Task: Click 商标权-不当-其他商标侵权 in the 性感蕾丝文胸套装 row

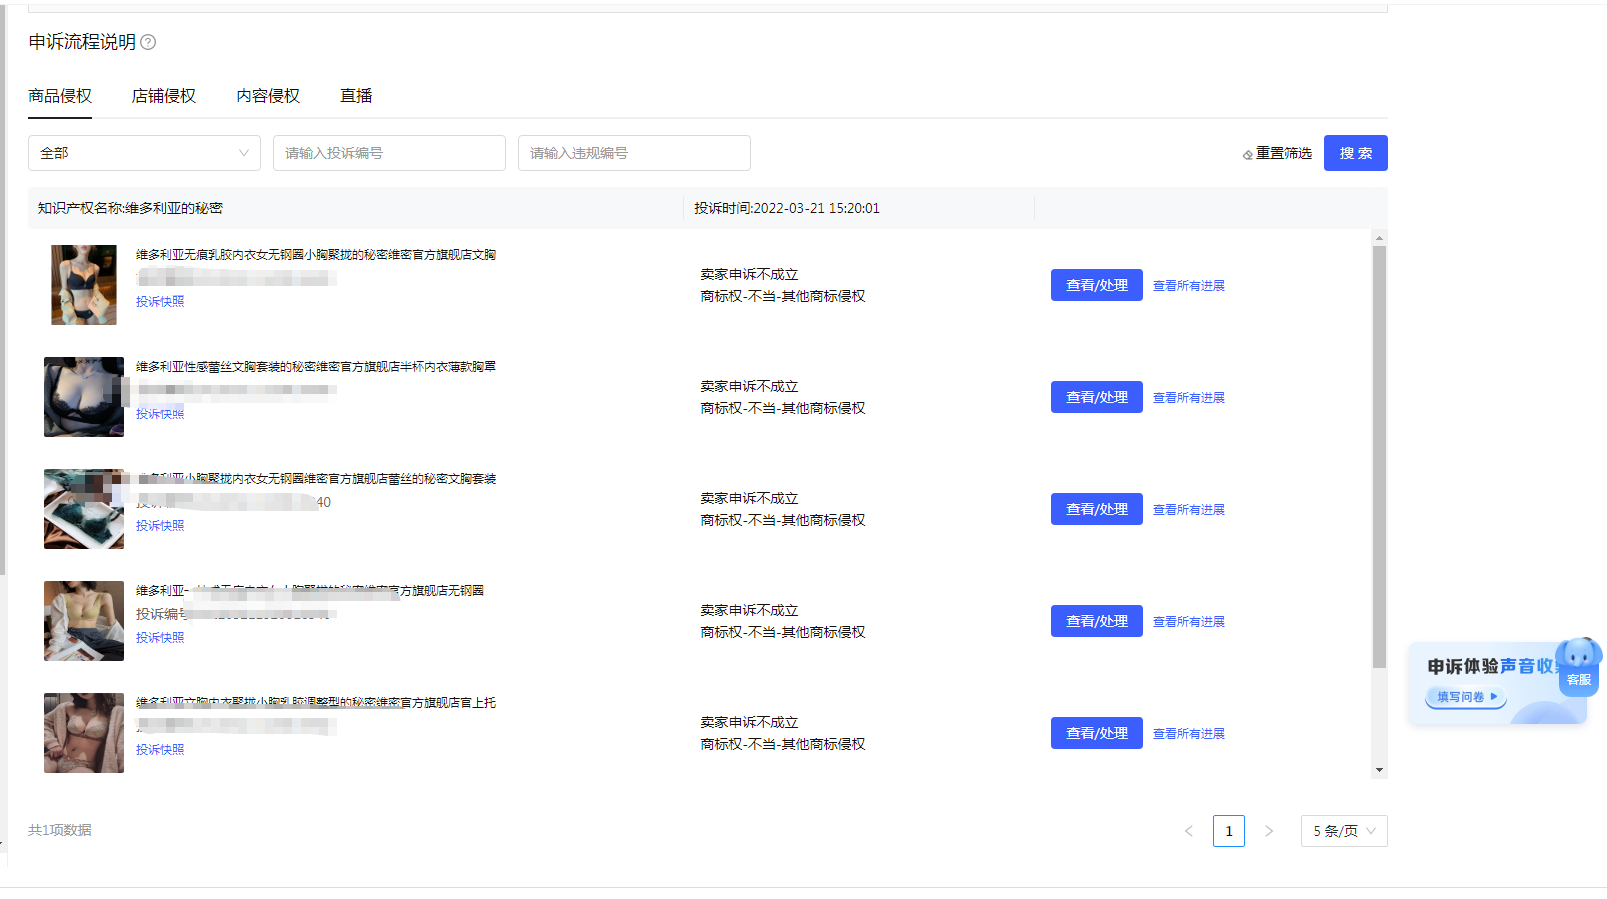Action: click(x=783, y=408)
